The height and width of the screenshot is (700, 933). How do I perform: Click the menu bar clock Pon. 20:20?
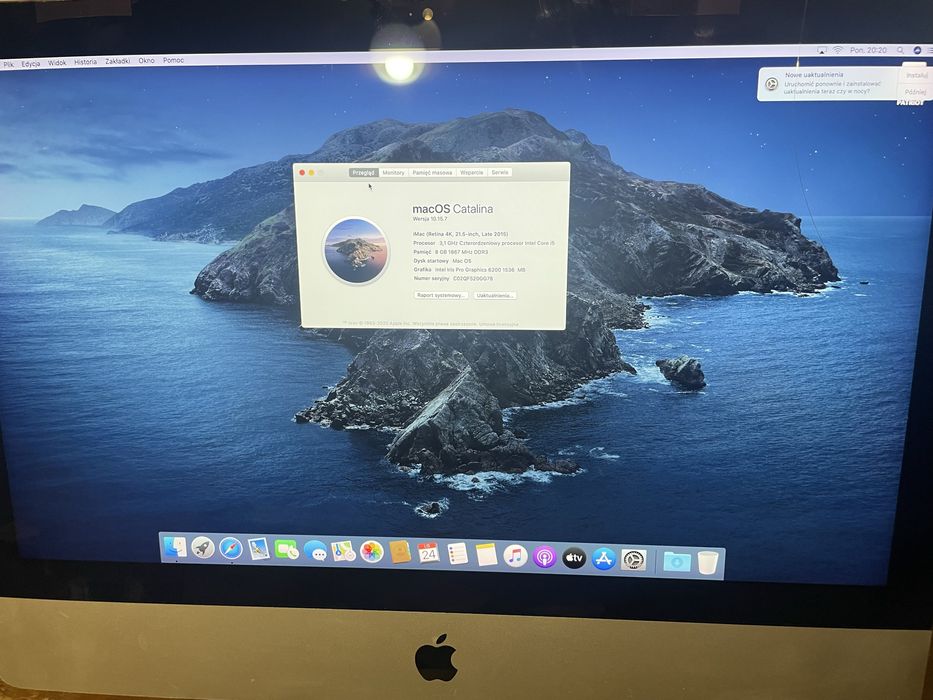click(869, 51)
